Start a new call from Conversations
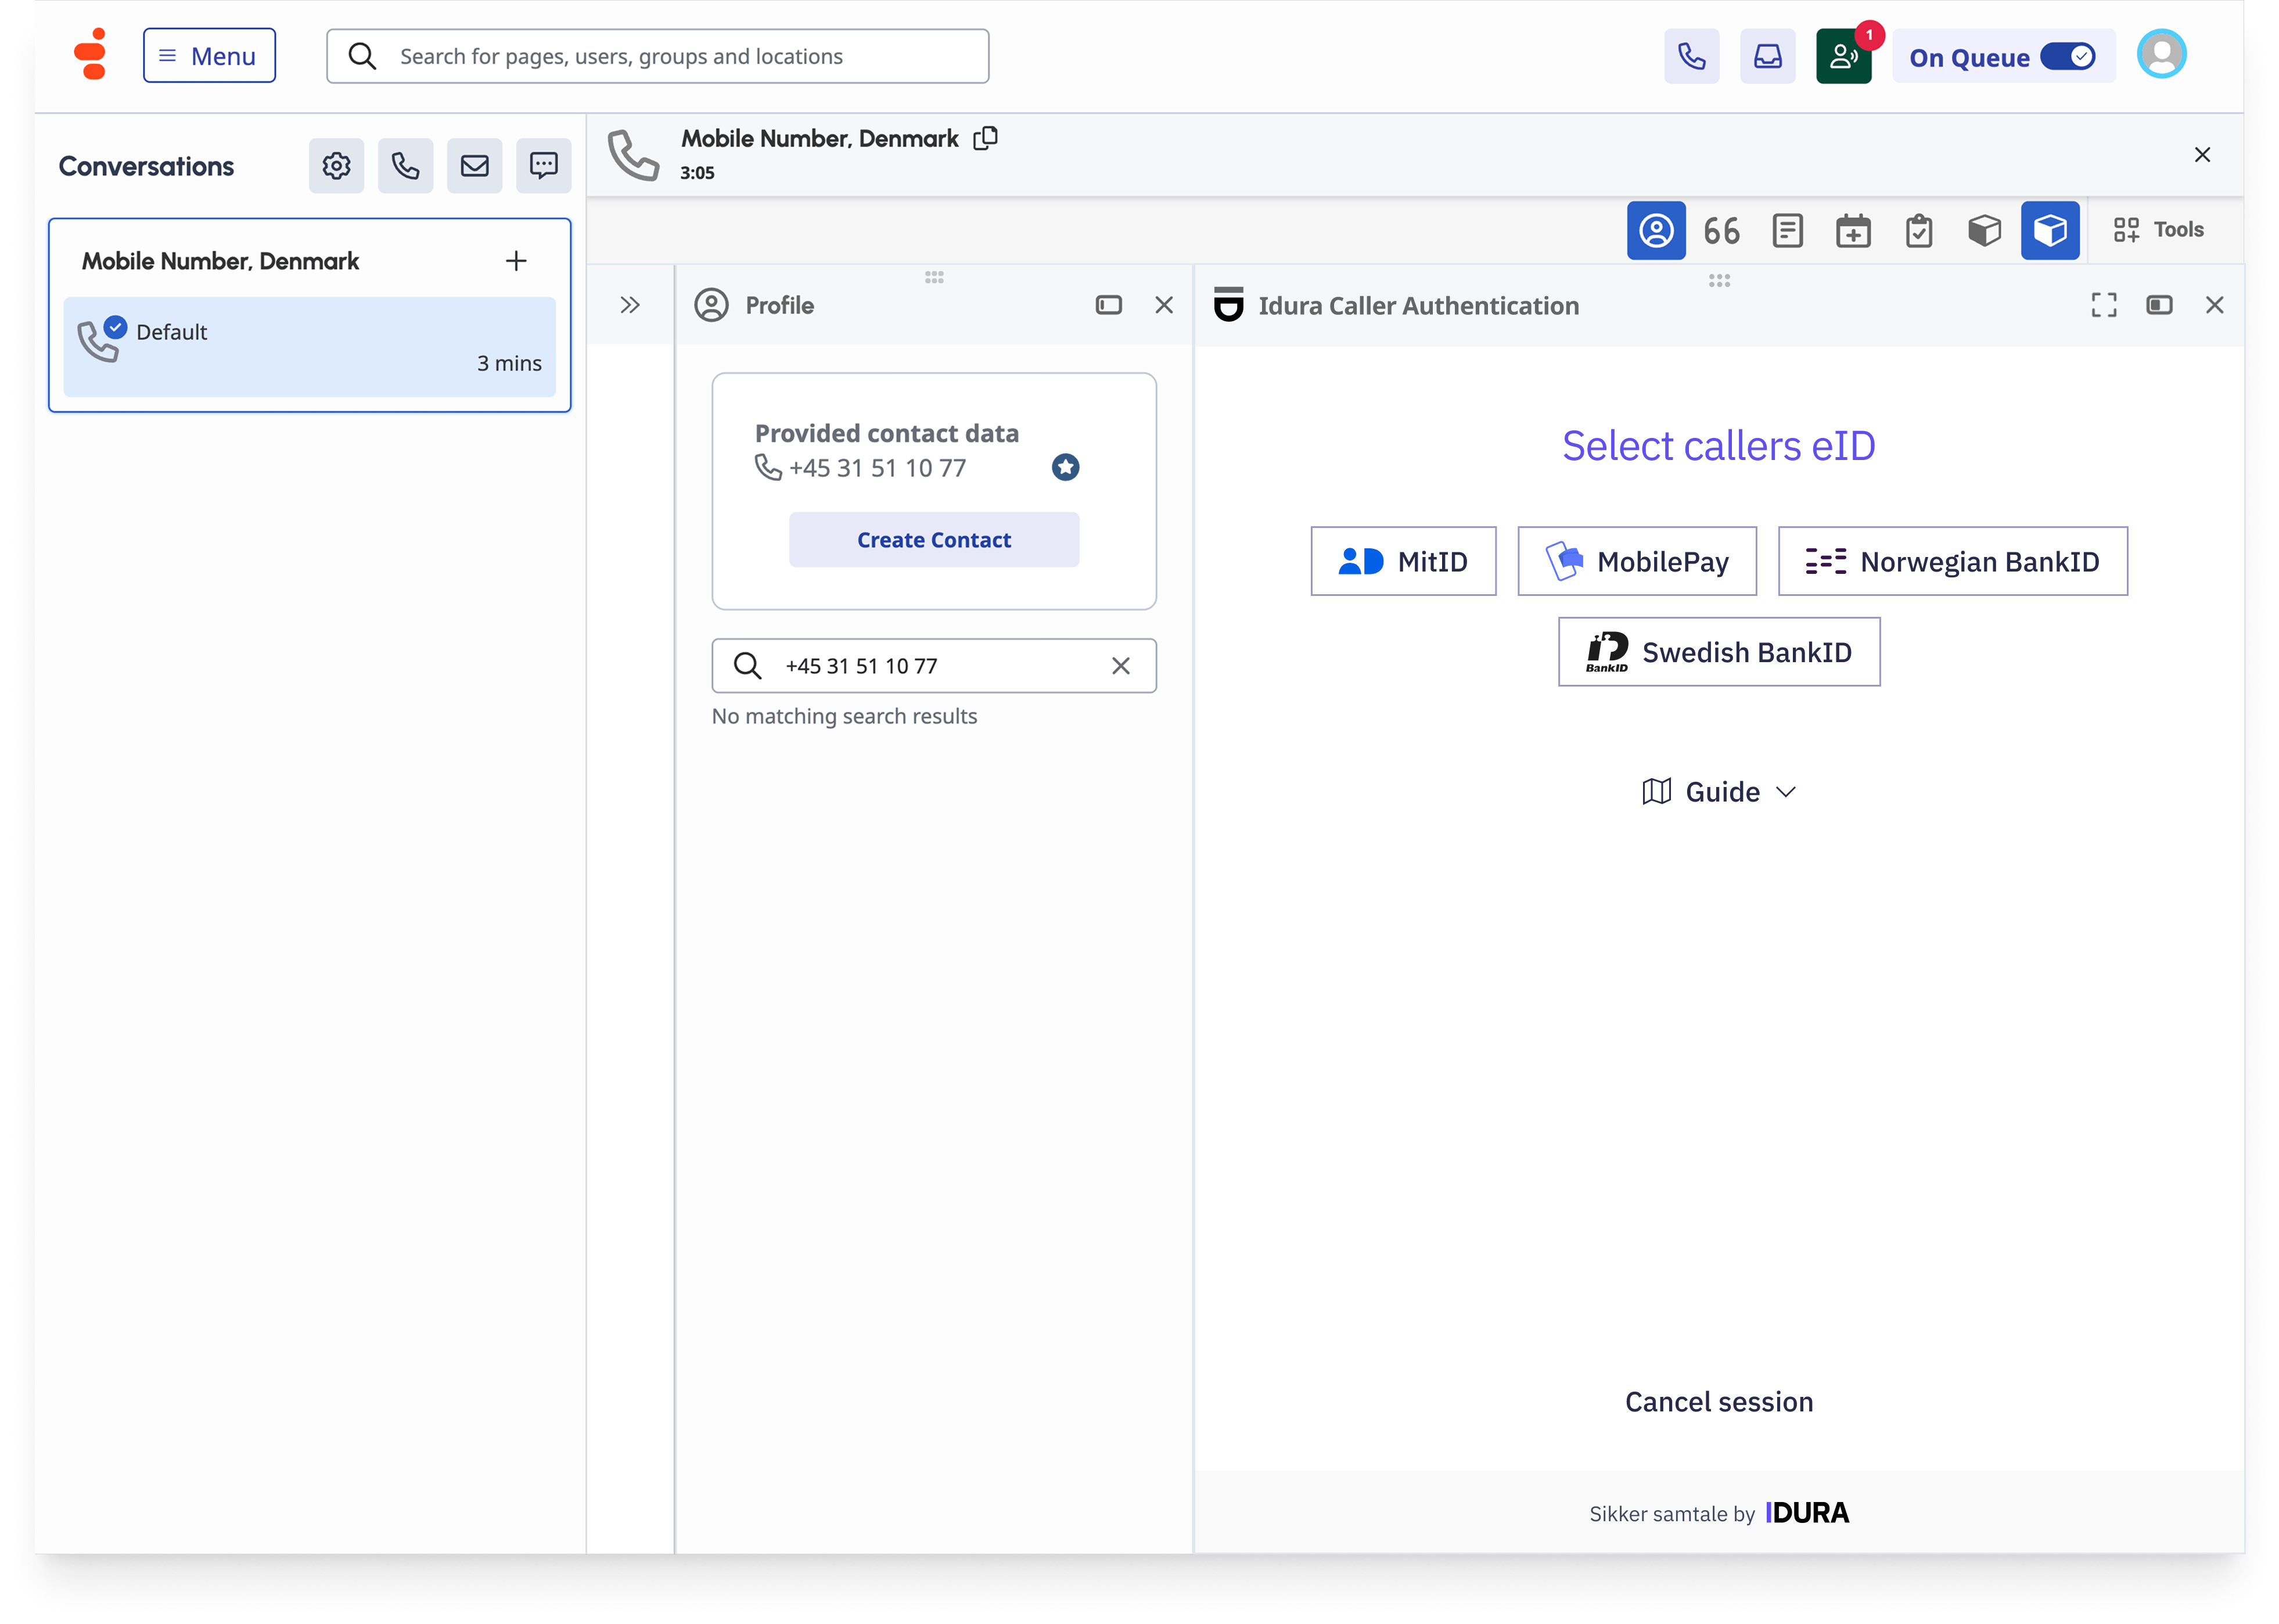 [x=405, y=166]
